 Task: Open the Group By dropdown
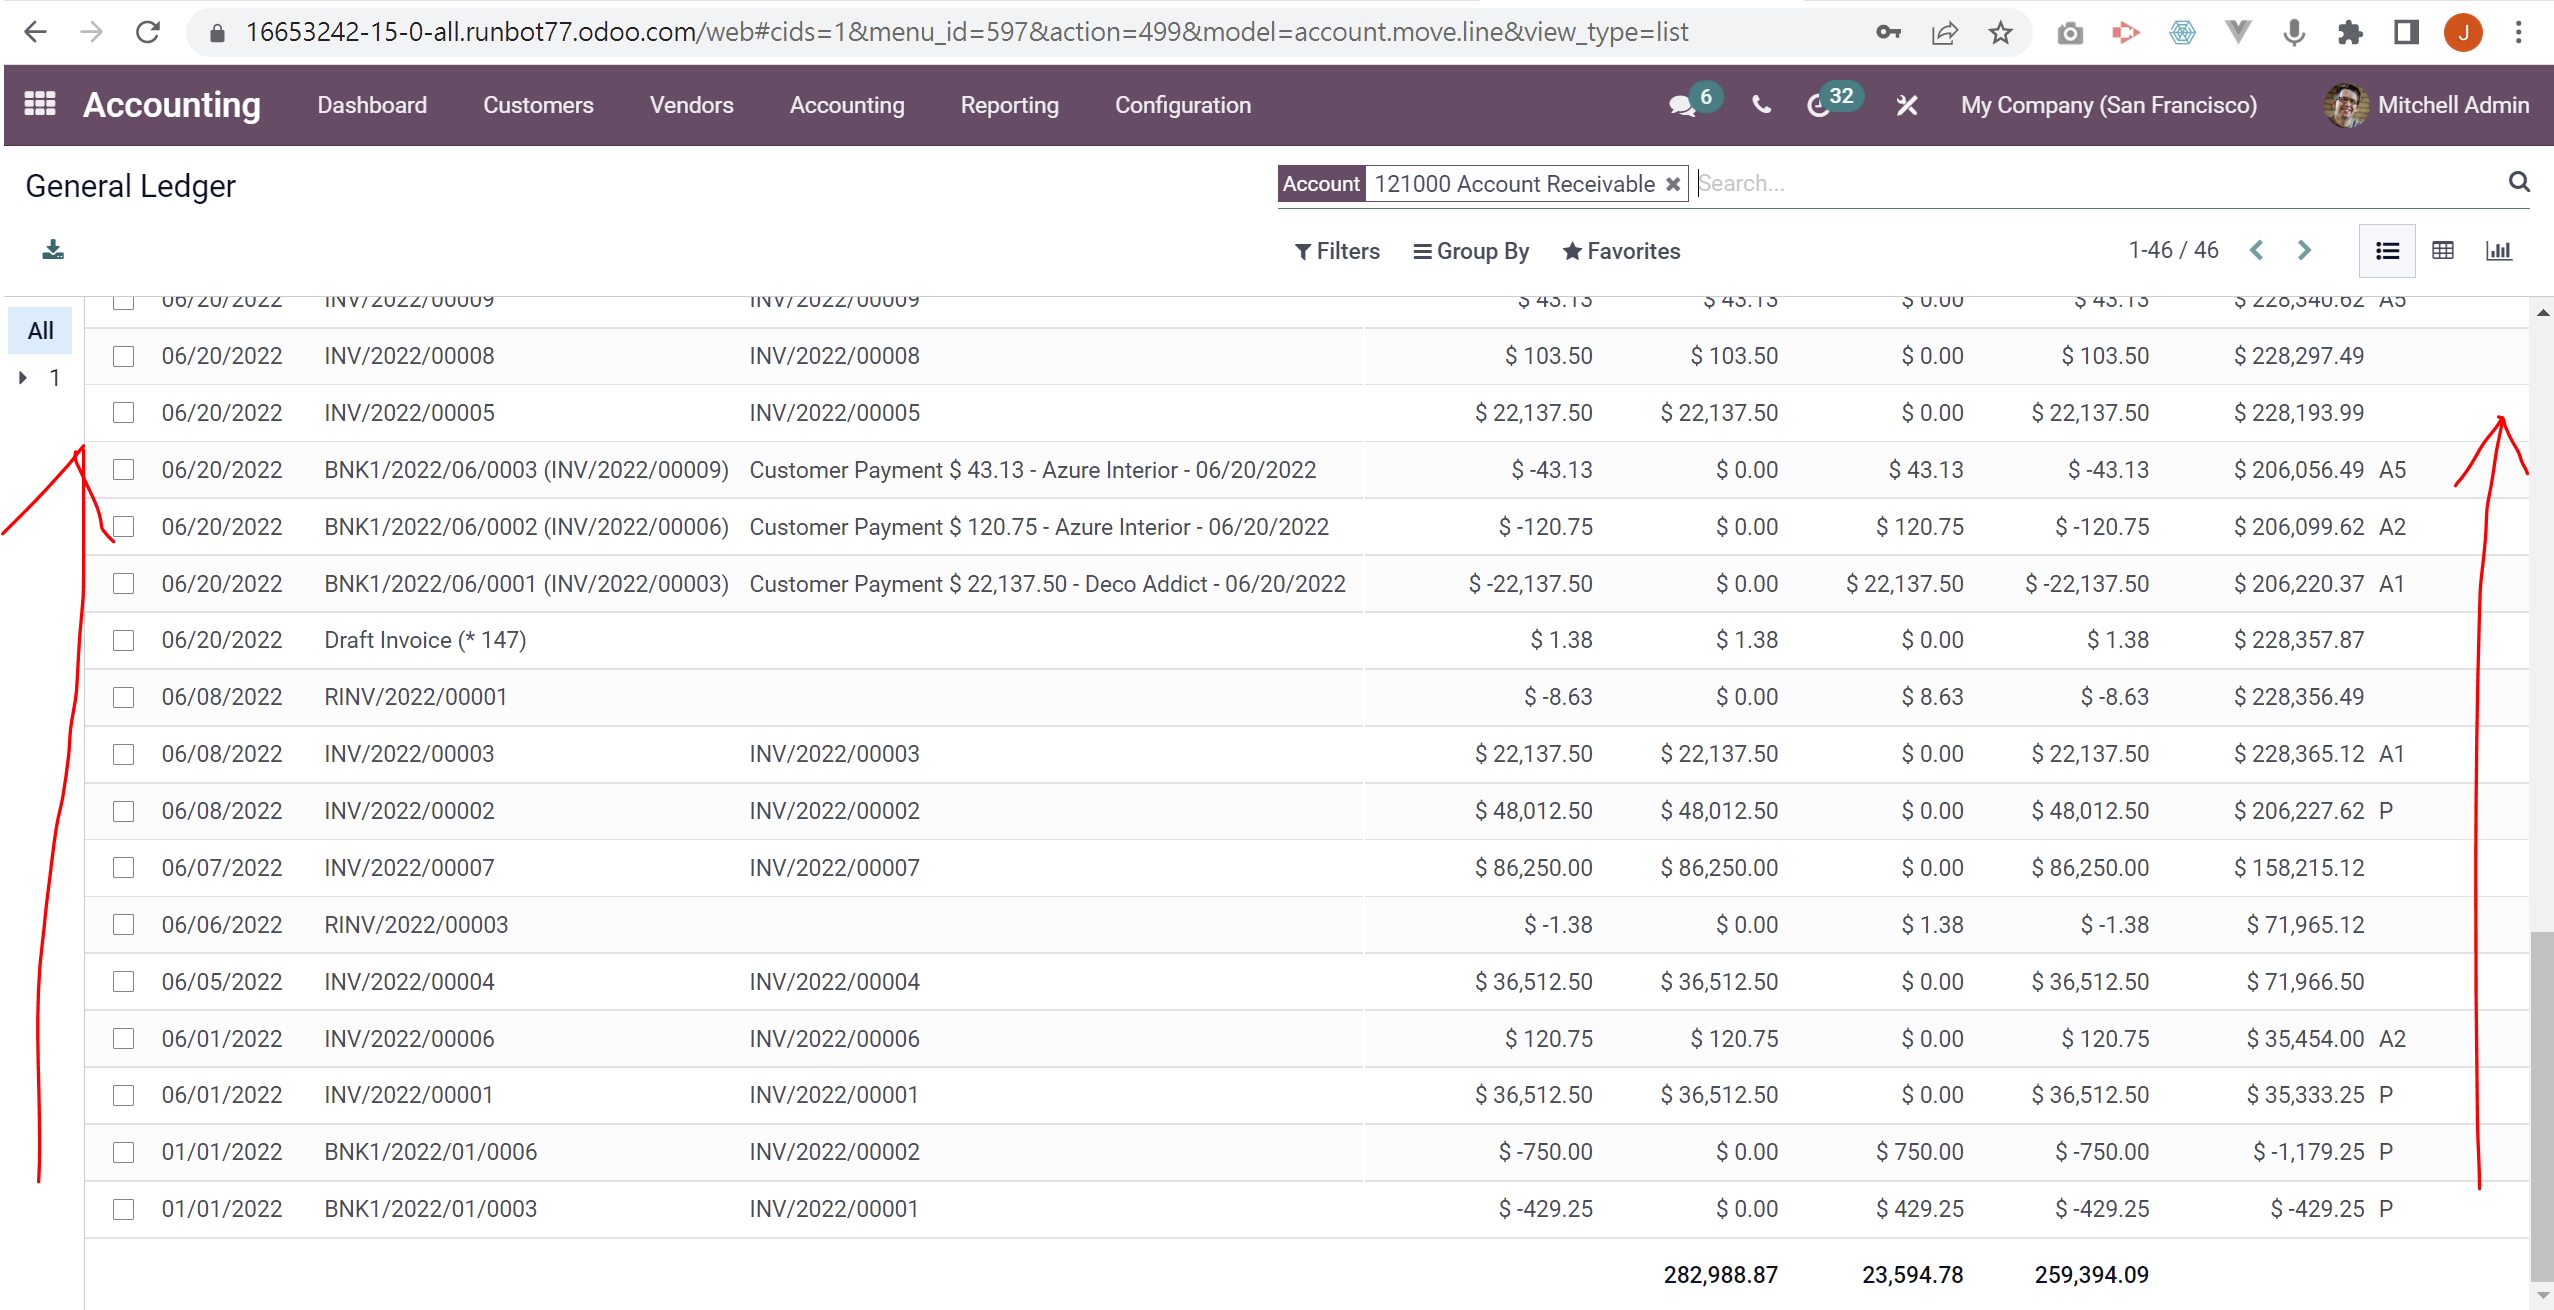[1471, 251]
